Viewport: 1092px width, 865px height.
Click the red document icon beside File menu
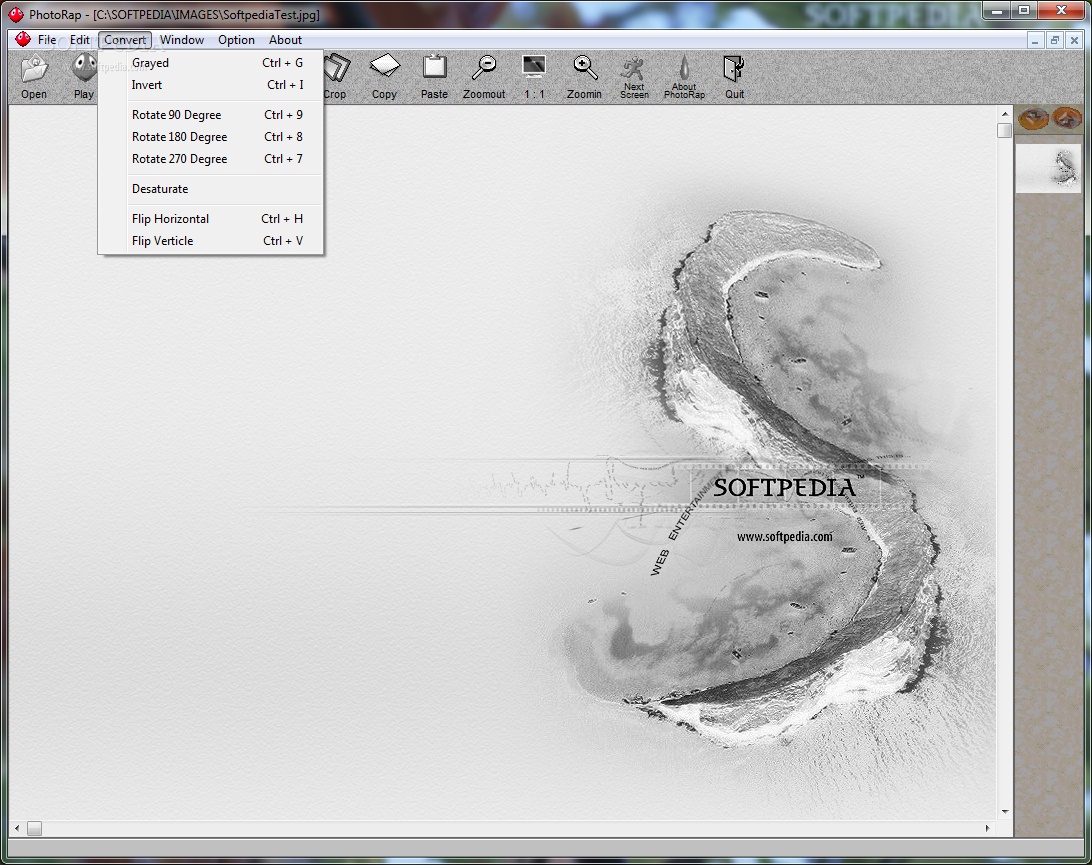coord(23,40)
